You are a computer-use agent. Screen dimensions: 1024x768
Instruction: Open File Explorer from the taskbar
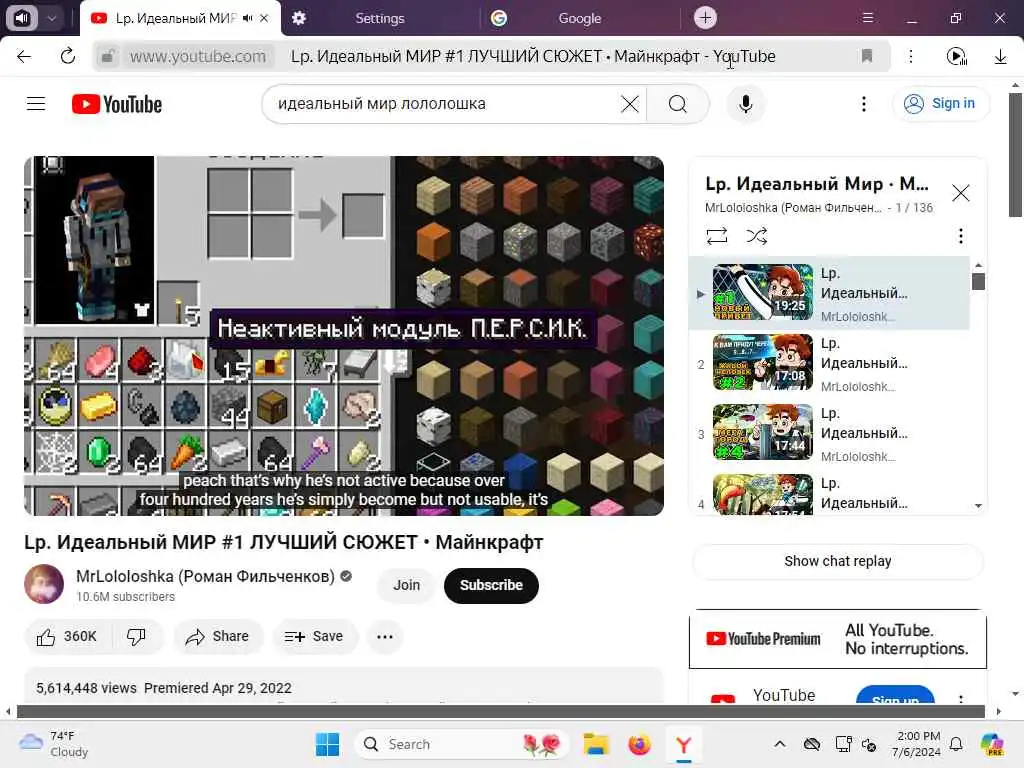(596, 744)
